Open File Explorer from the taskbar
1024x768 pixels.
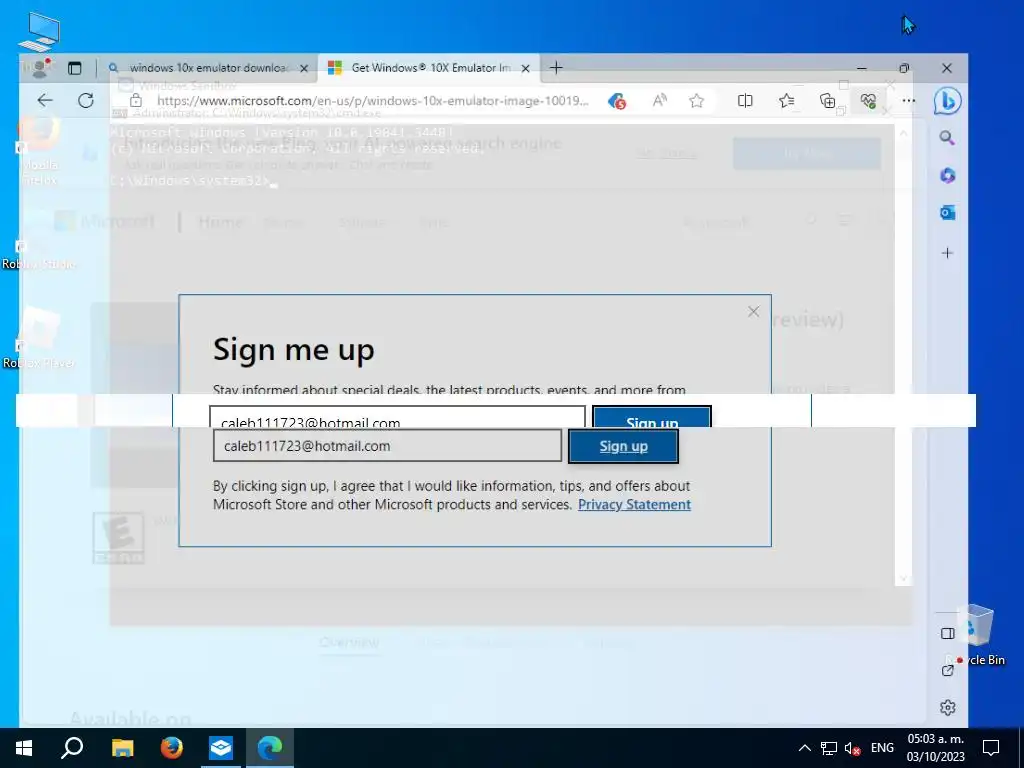(122, 748)
